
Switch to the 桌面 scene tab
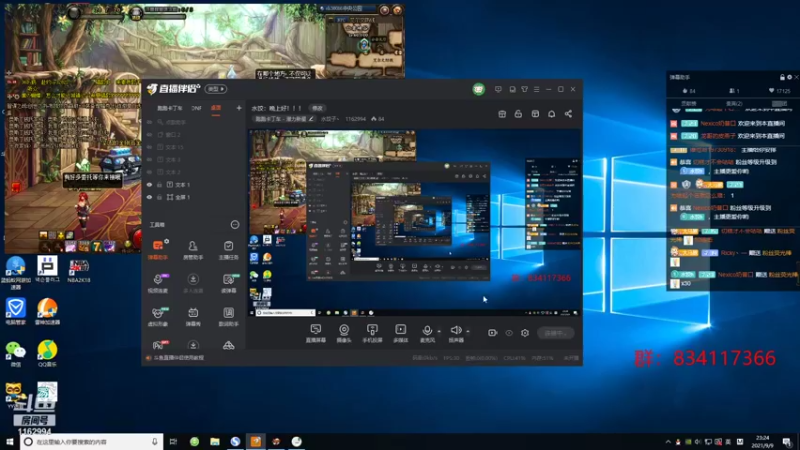click(x=216, y=108)
